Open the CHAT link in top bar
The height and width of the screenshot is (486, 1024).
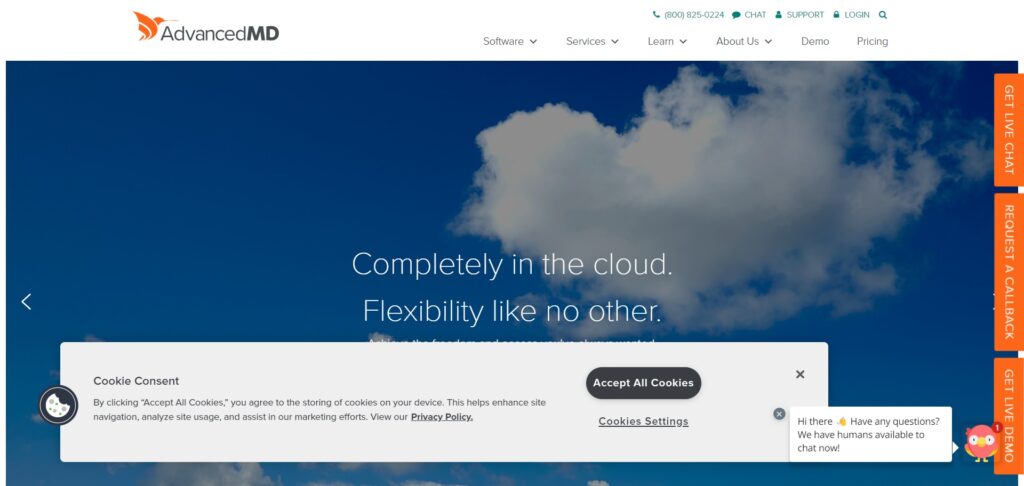tap(749, 14)
